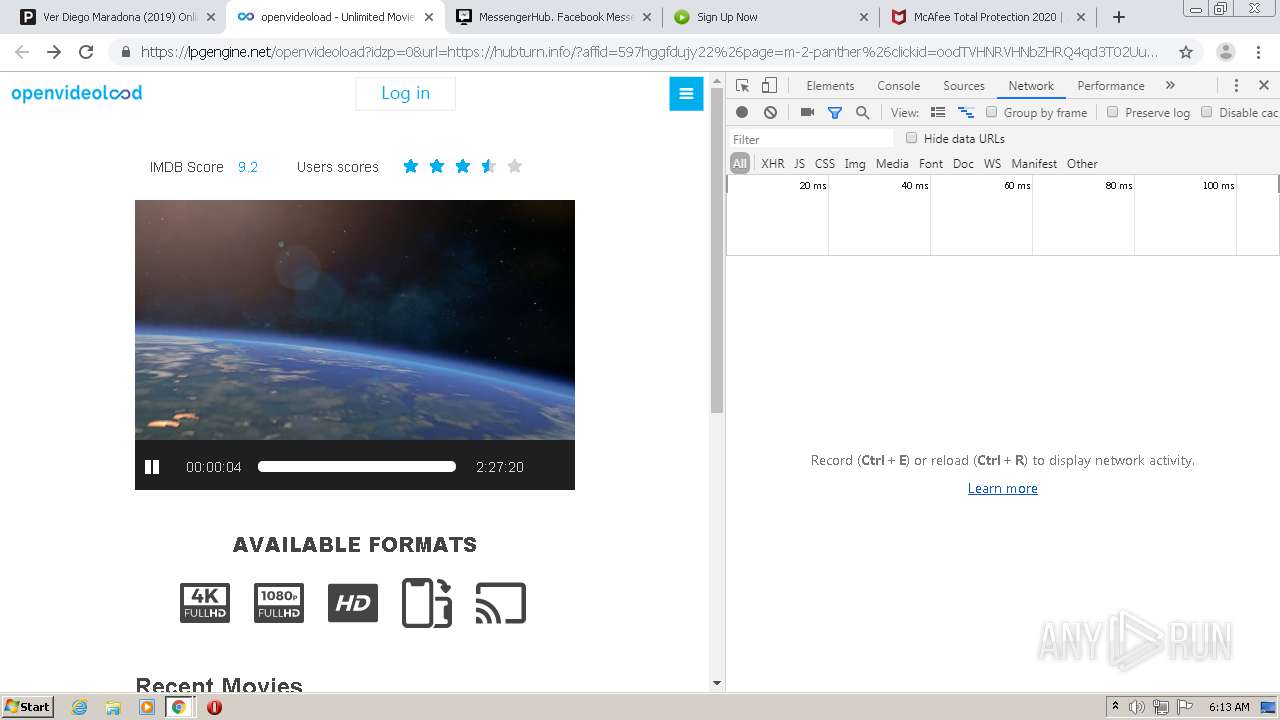
Task: Filter network by CSS
Action: coord(824,164)
